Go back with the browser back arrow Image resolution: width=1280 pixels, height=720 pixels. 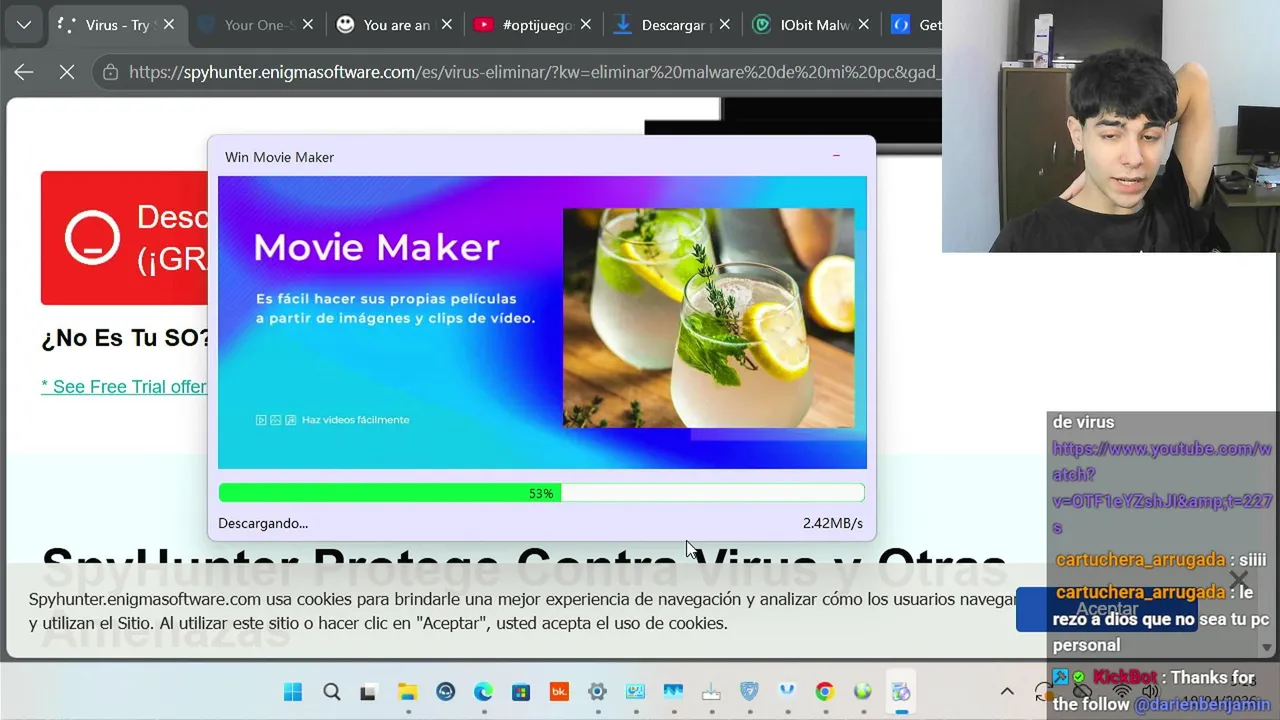point(24,72)
